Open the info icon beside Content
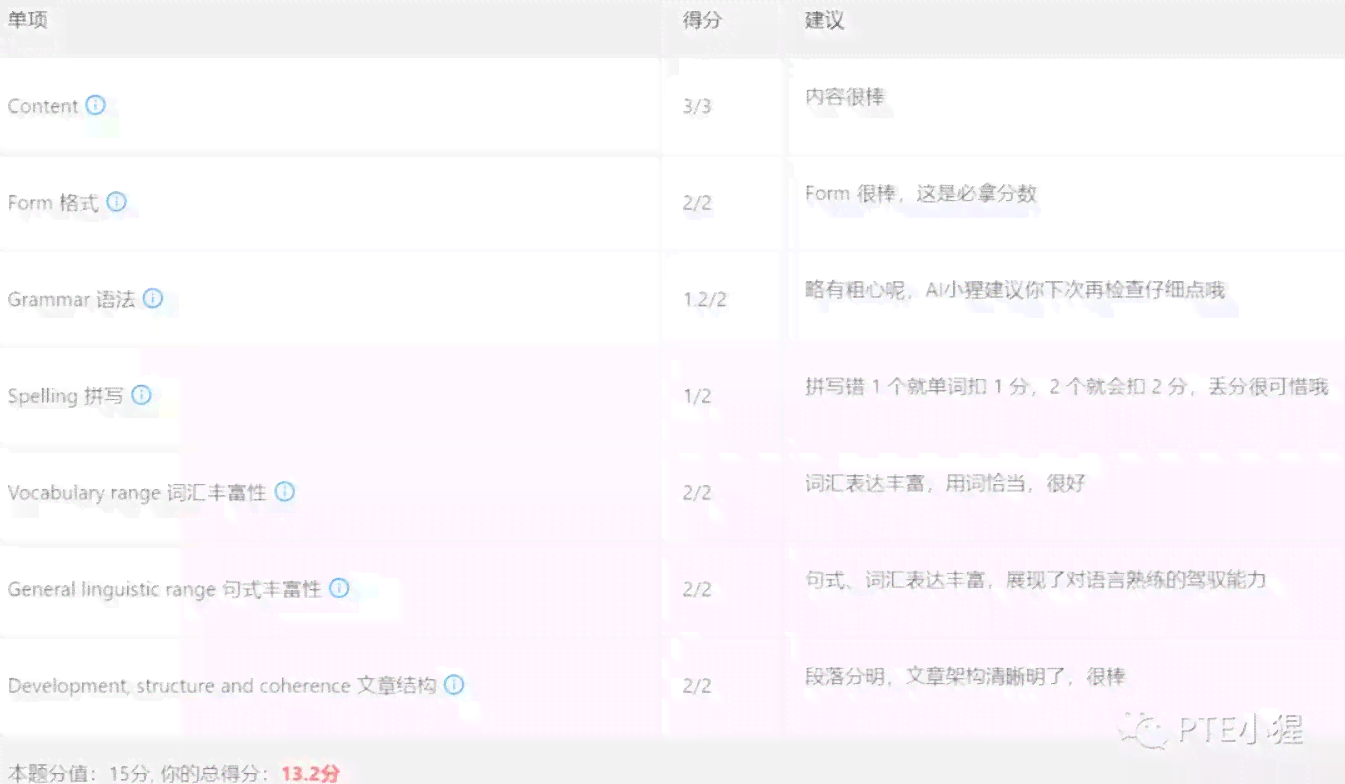This screenshot has height=784, width=1345. (95, 105)
